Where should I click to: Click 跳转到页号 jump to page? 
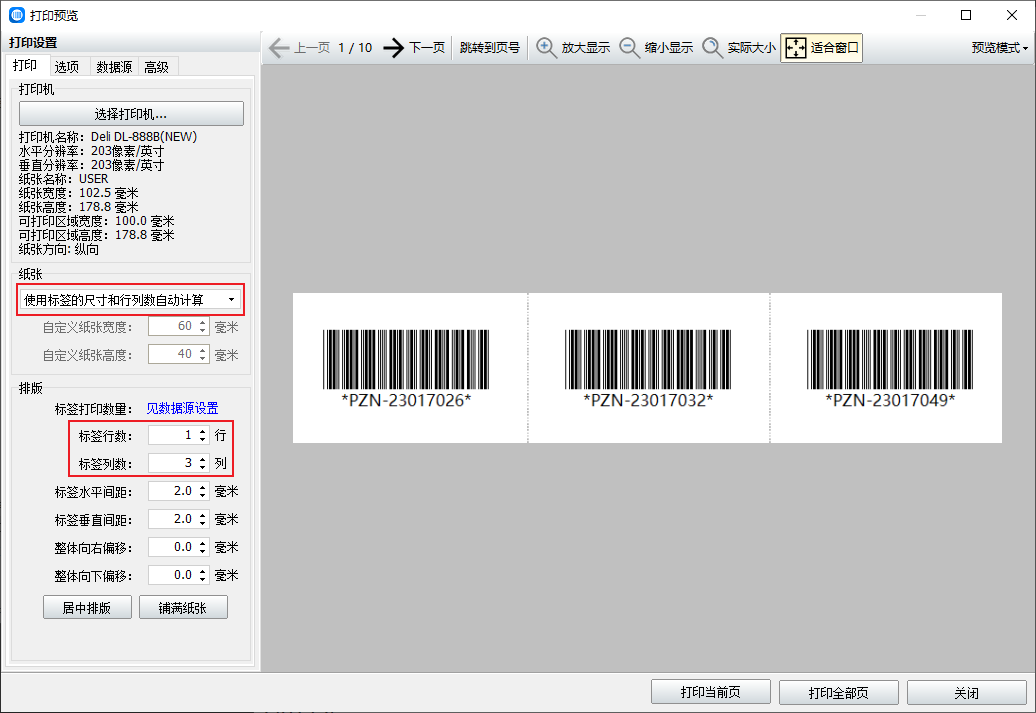pyautogui.click(x=490, y=48)
